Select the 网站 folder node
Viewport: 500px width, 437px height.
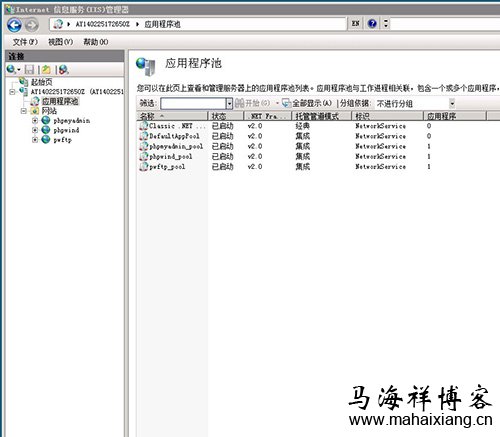click(x=49, y=111)
